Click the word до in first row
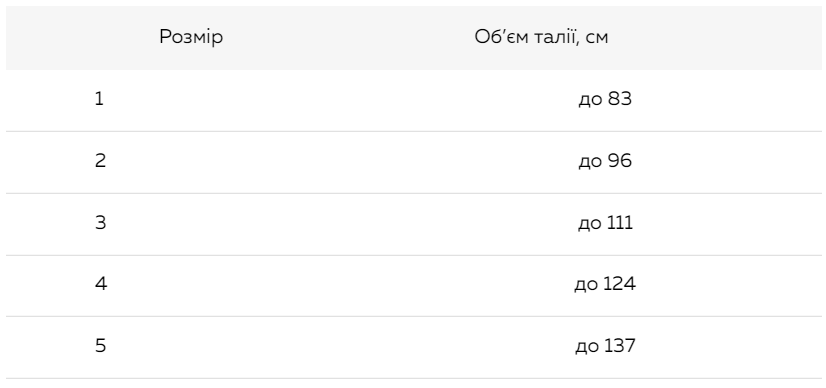Viewport: 826px width, 388px height. coord(591,100)
